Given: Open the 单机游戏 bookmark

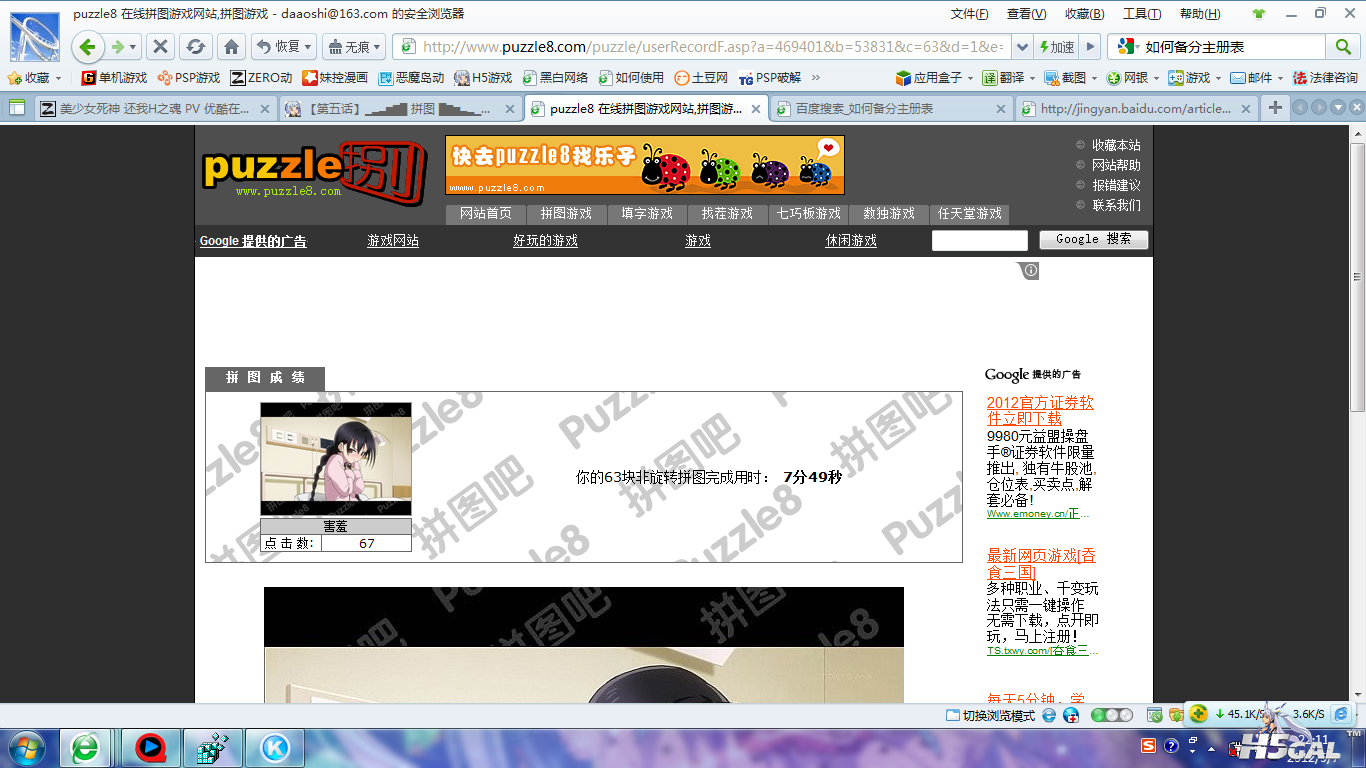Looking at the screenshot, I should coord(114,77).
